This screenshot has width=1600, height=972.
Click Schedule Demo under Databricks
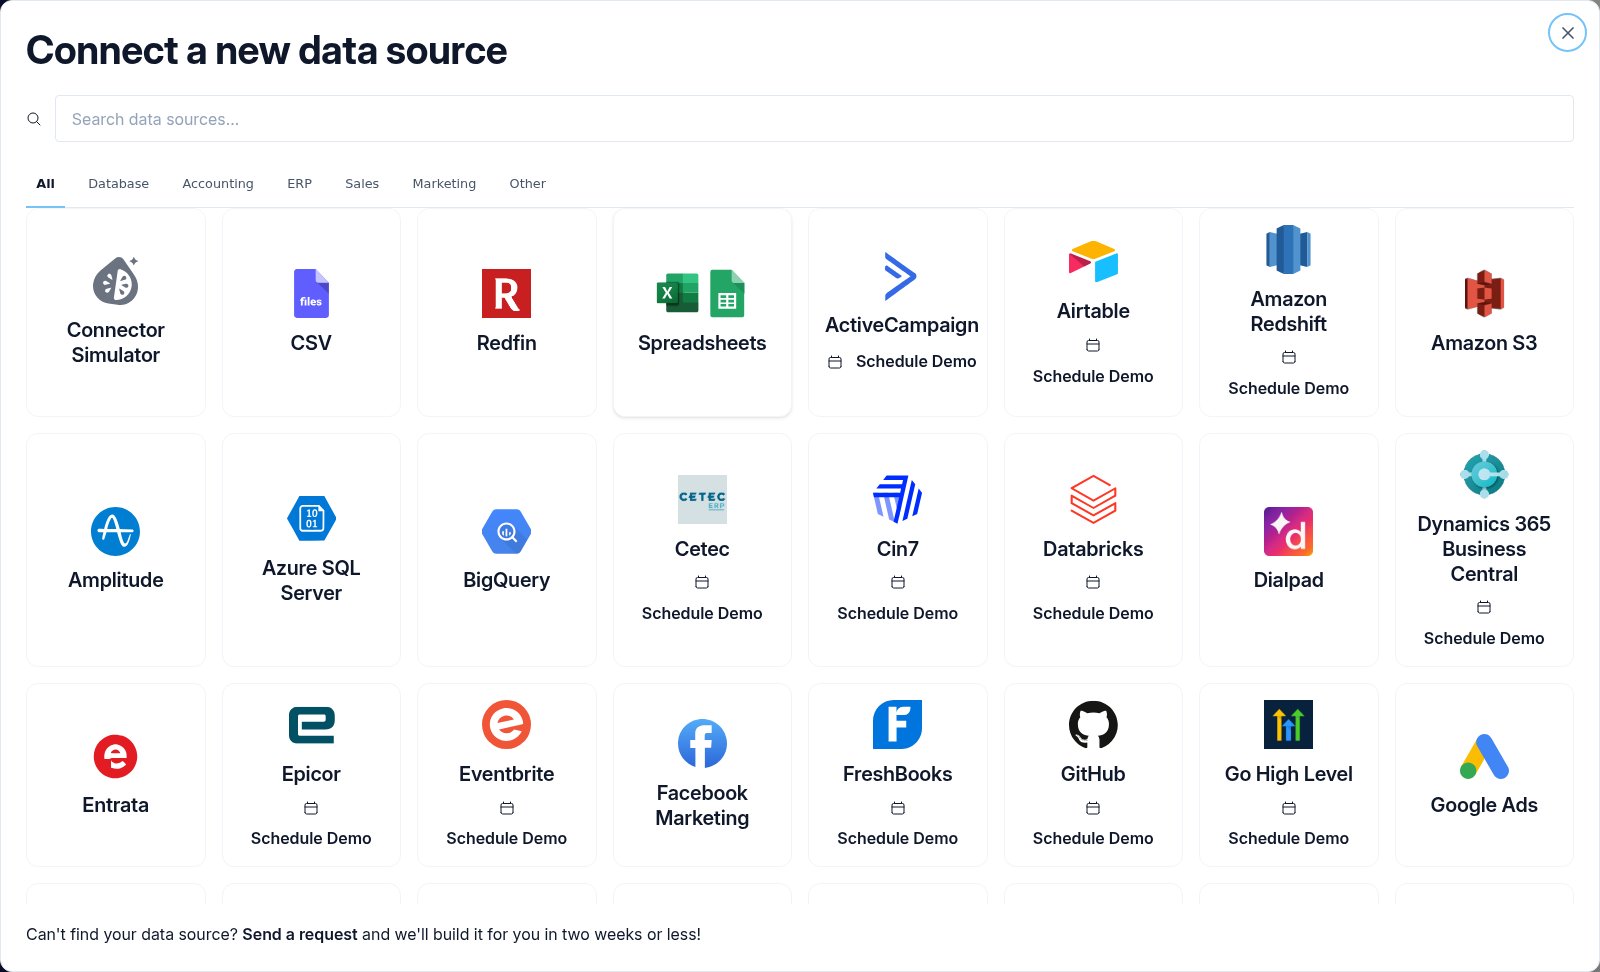(1093, 613)
